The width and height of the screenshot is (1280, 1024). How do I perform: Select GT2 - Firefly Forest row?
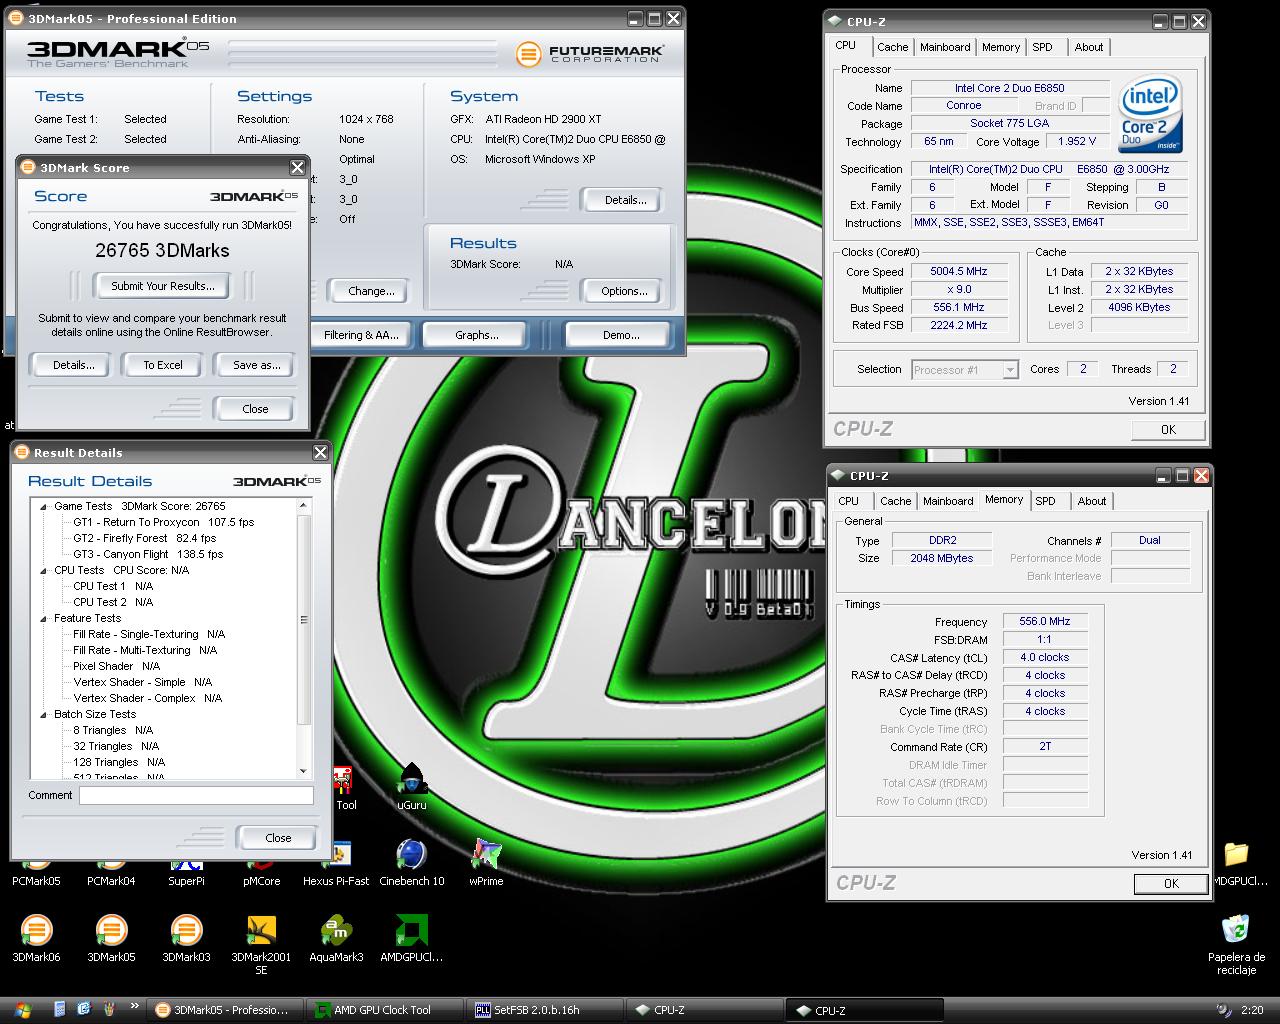(144, 538)
